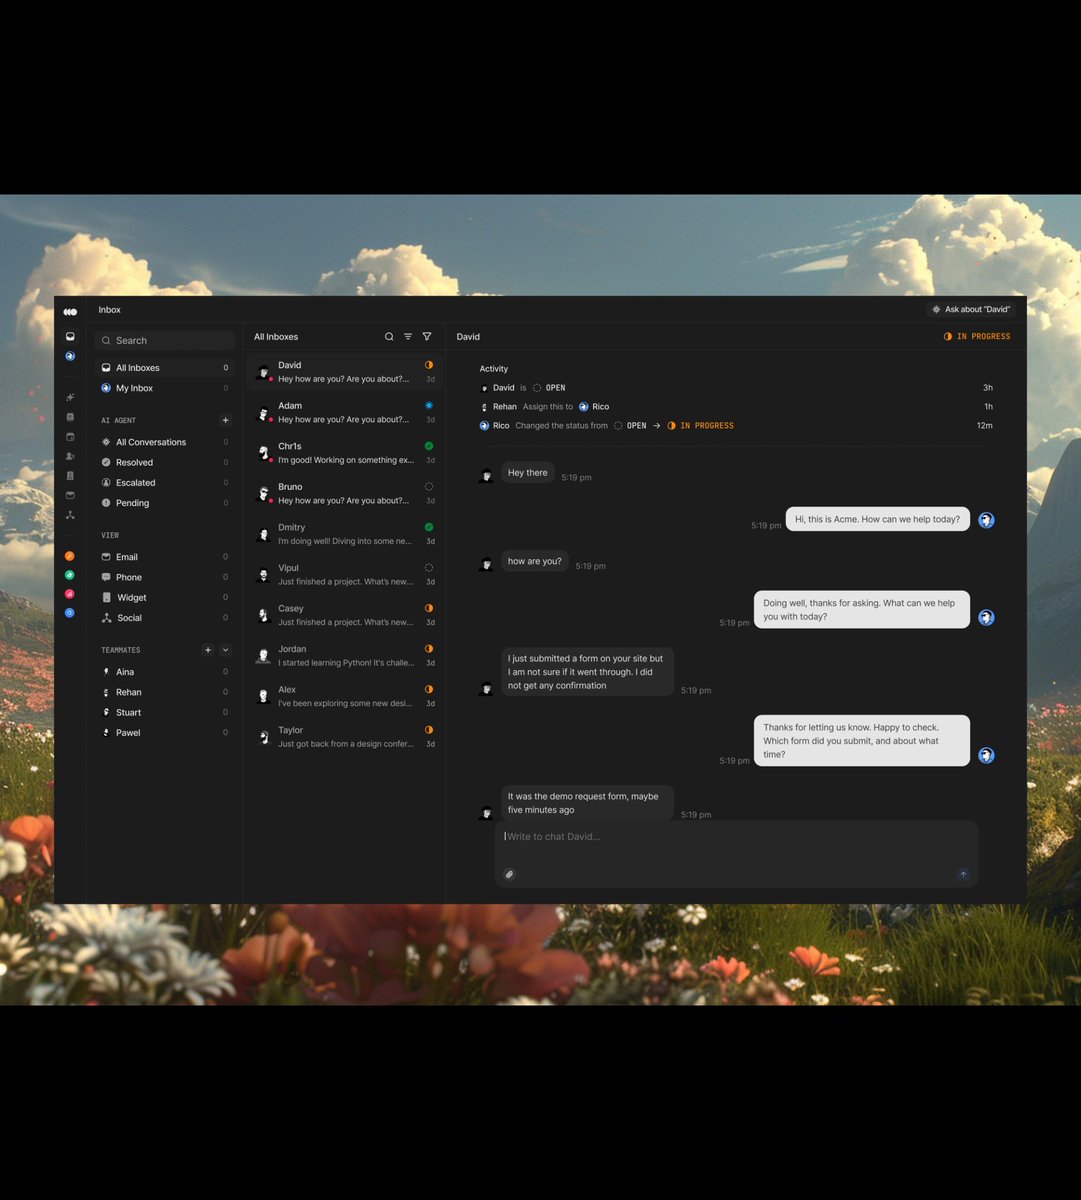Click the "Hey there" message bubble
The height and width of the screenshot is (1200, 1081).
click(x=528, y=473)
